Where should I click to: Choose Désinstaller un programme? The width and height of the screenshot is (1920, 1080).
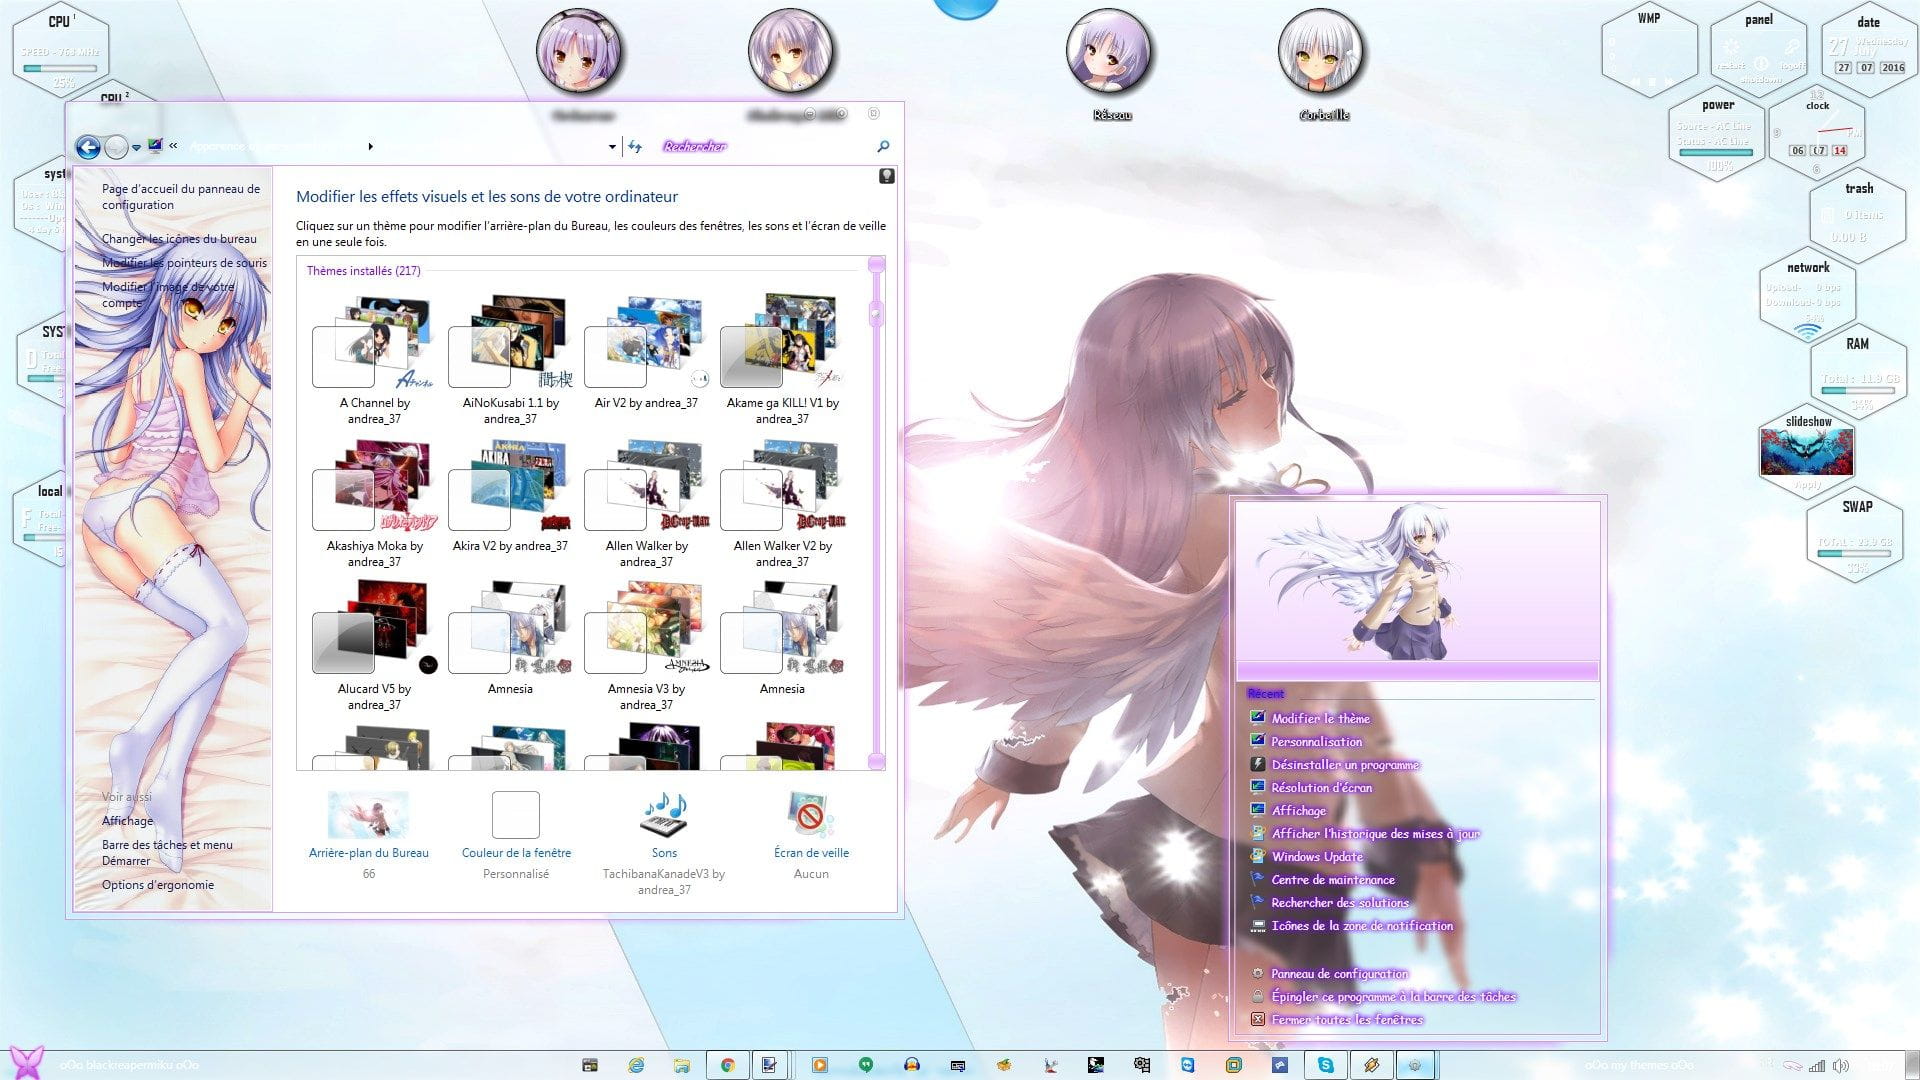1345,764
